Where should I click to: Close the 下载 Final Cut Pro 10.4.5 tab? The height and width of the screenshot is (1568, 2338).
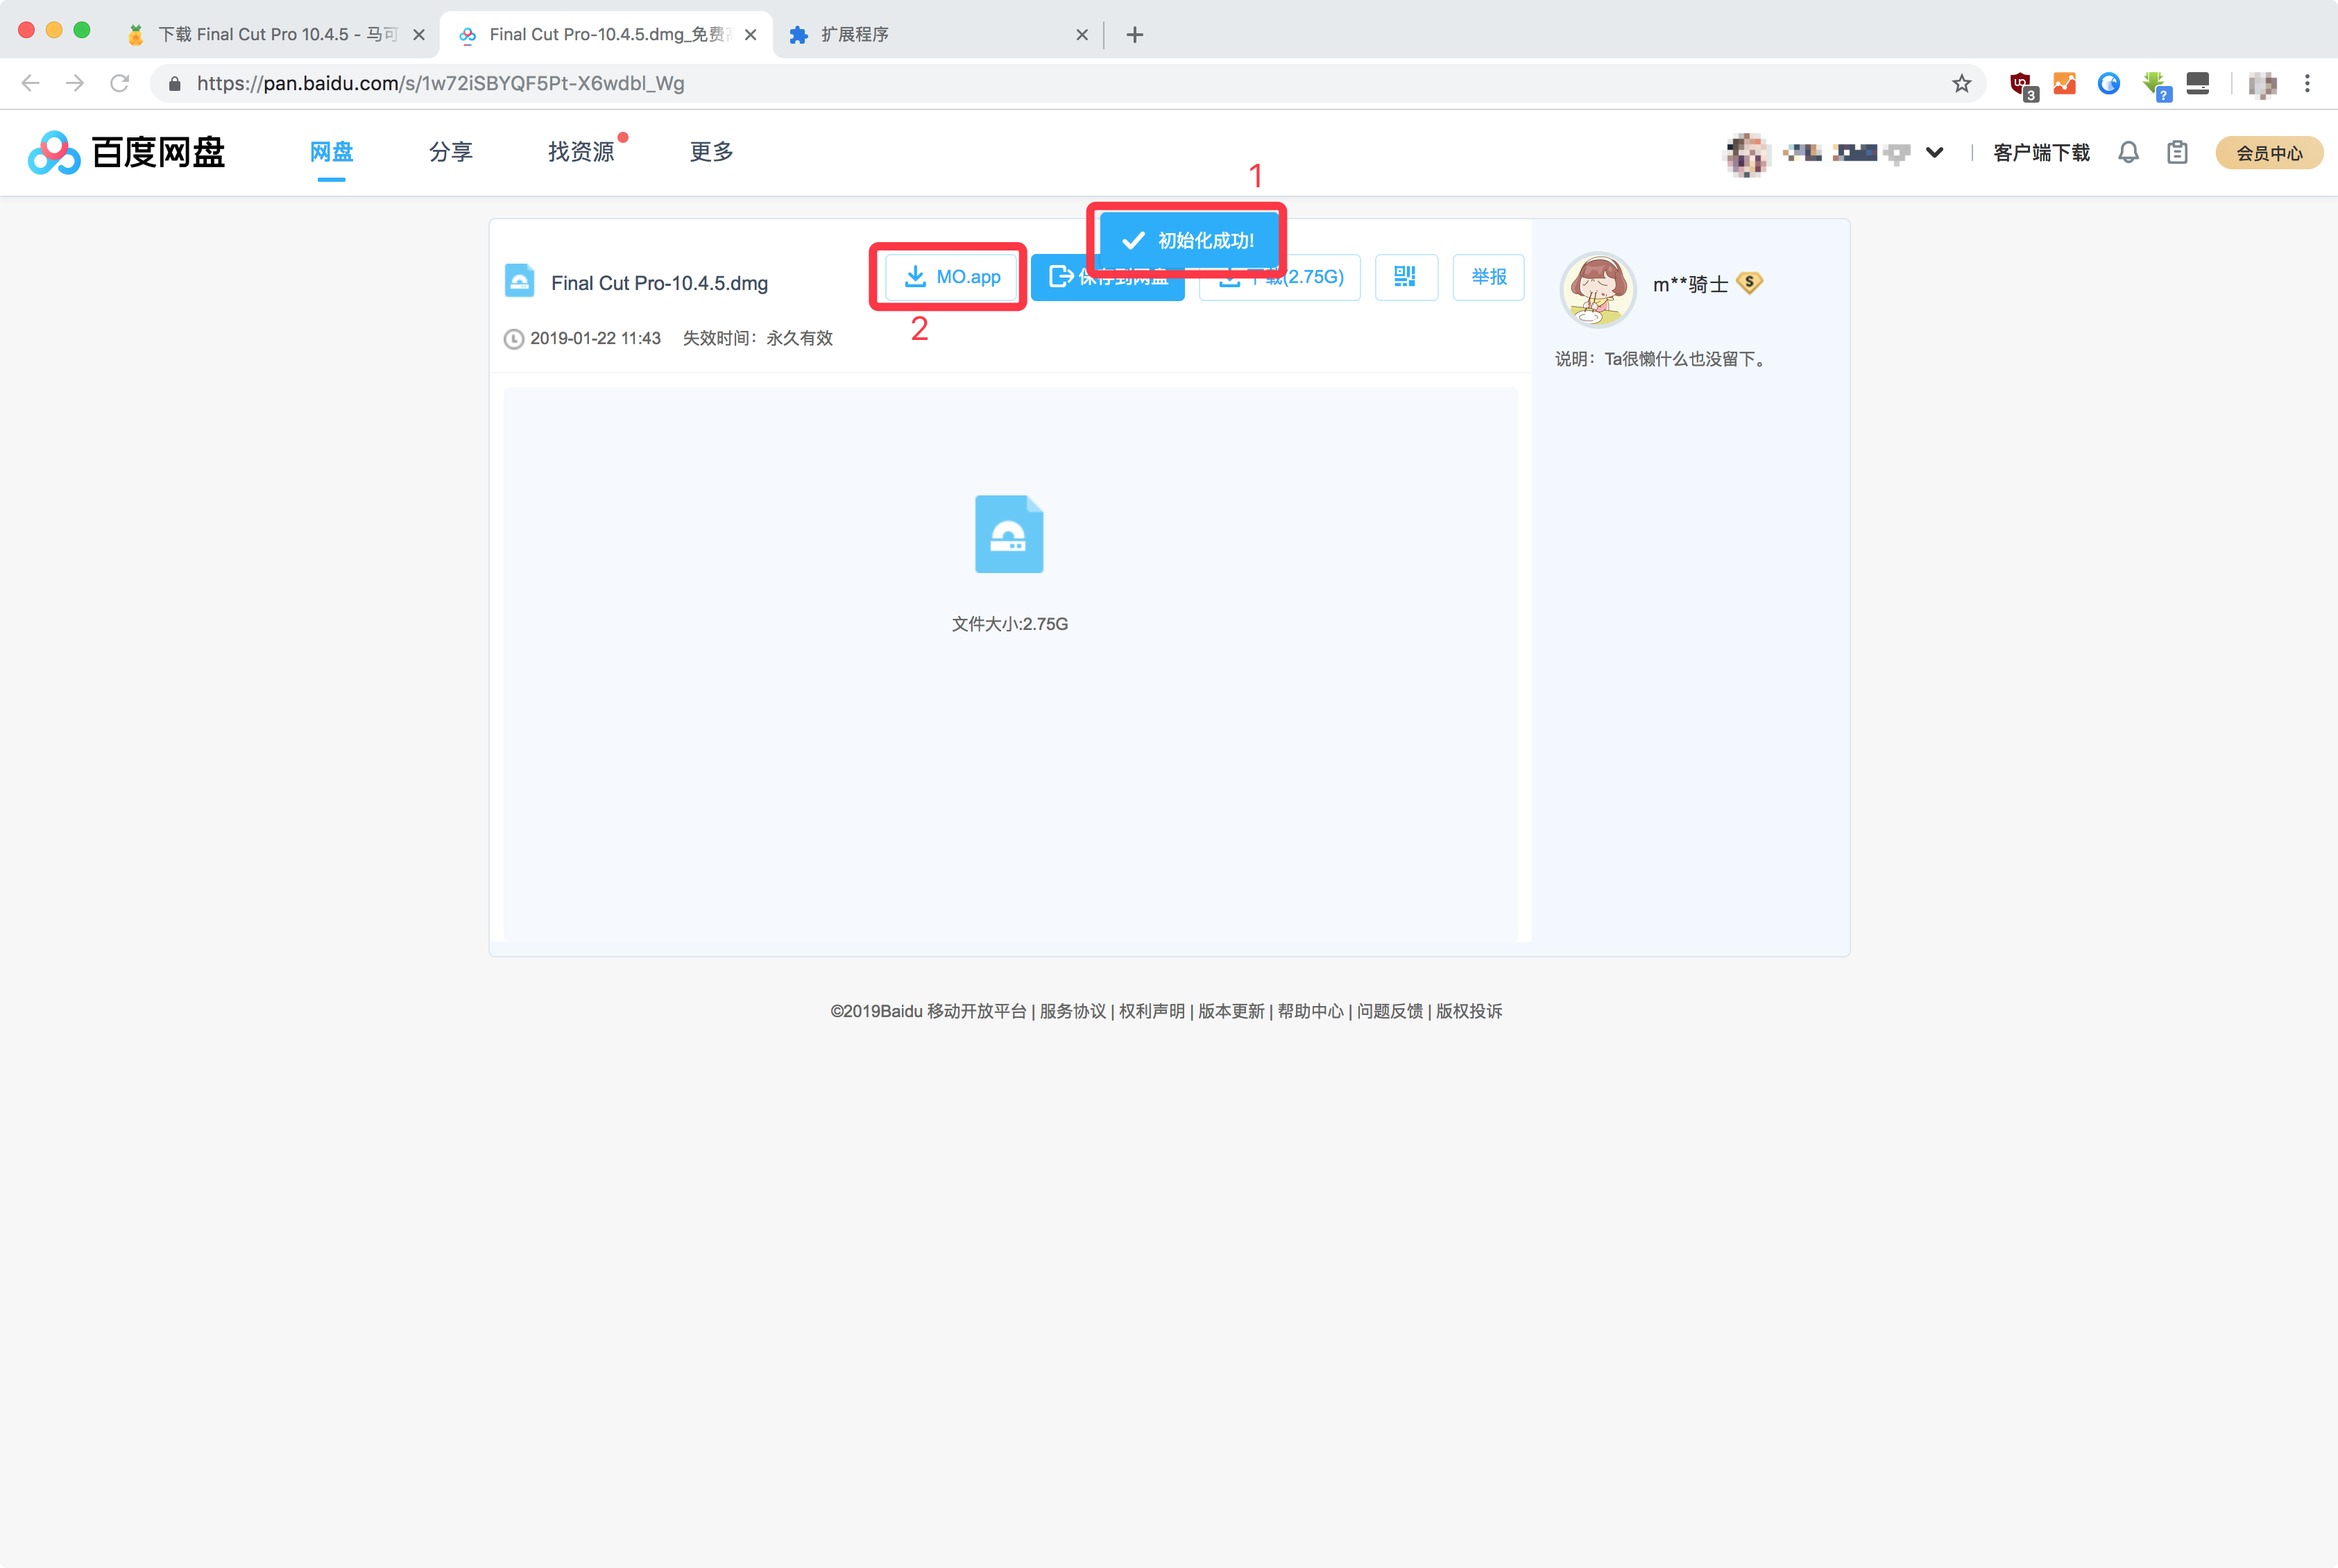pos(419,35)
